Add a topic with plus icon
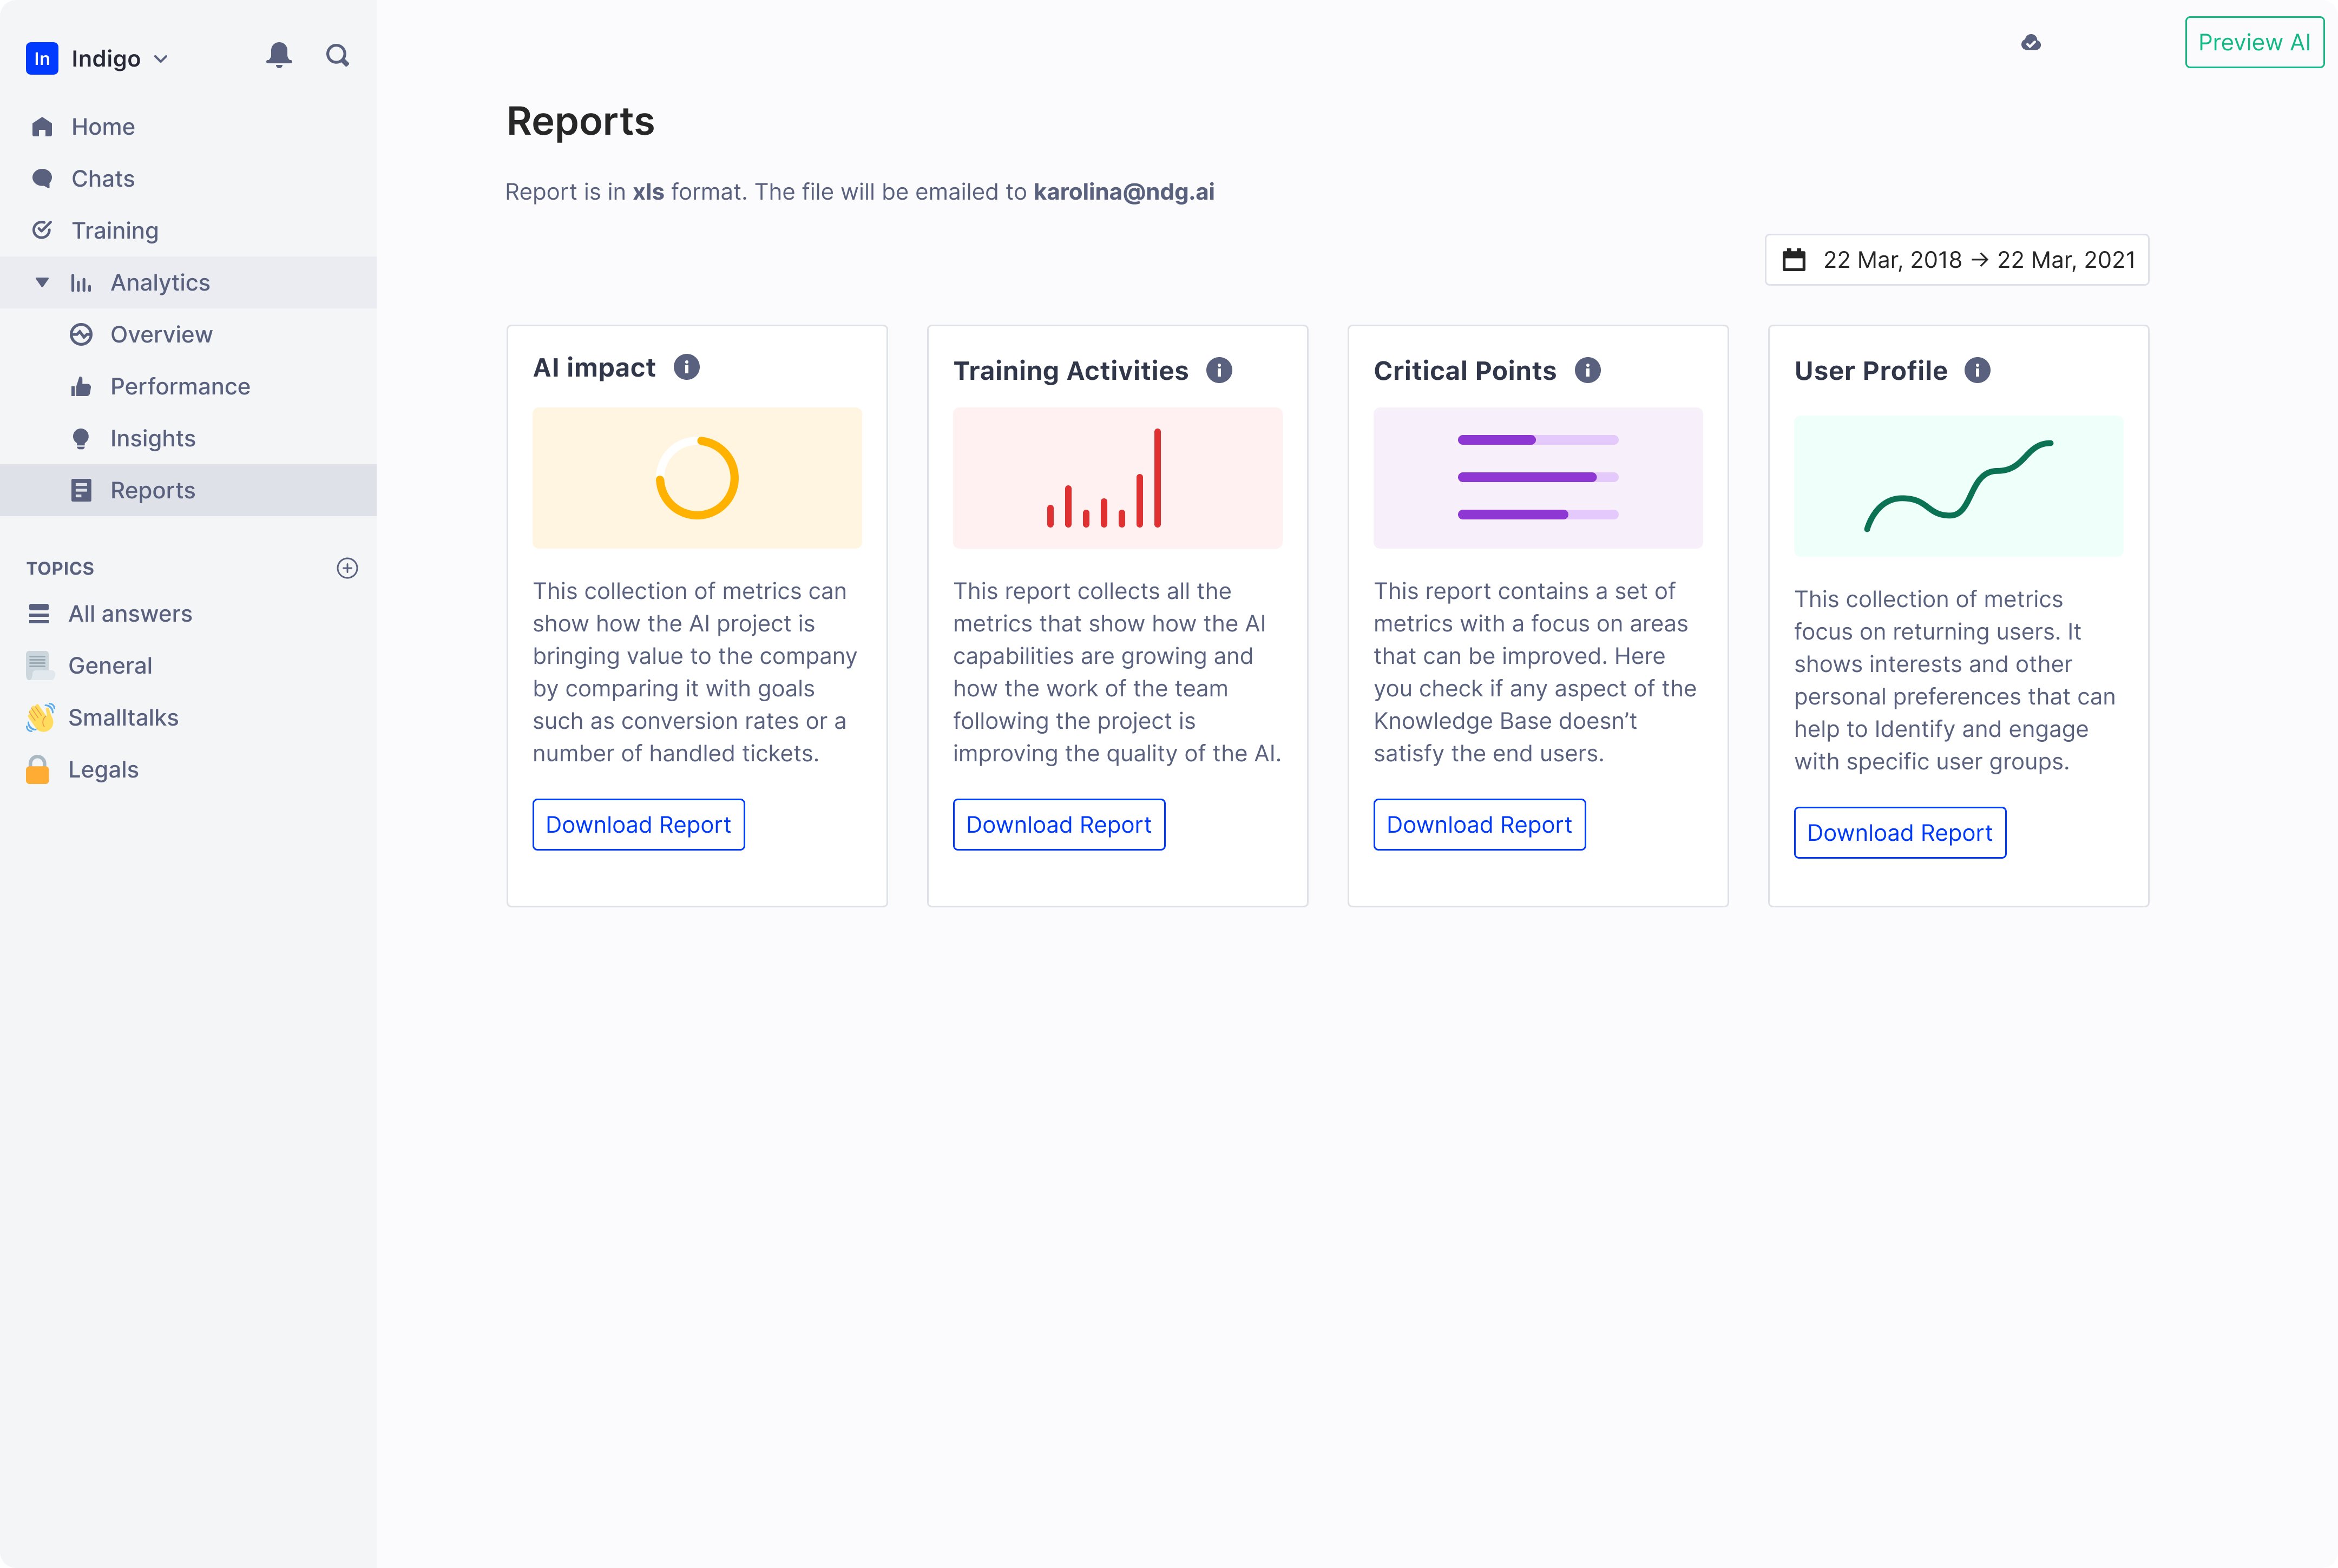 [347, 568]
